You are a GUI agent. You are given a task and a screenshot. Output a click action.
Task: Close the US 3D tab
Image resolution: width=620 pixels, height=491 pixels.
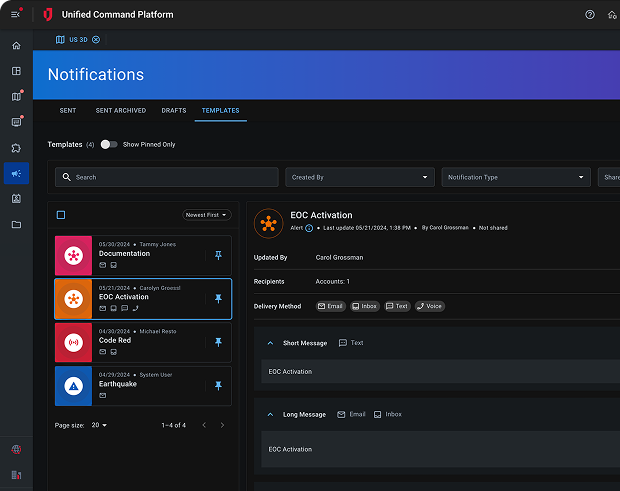pos(96,40)
